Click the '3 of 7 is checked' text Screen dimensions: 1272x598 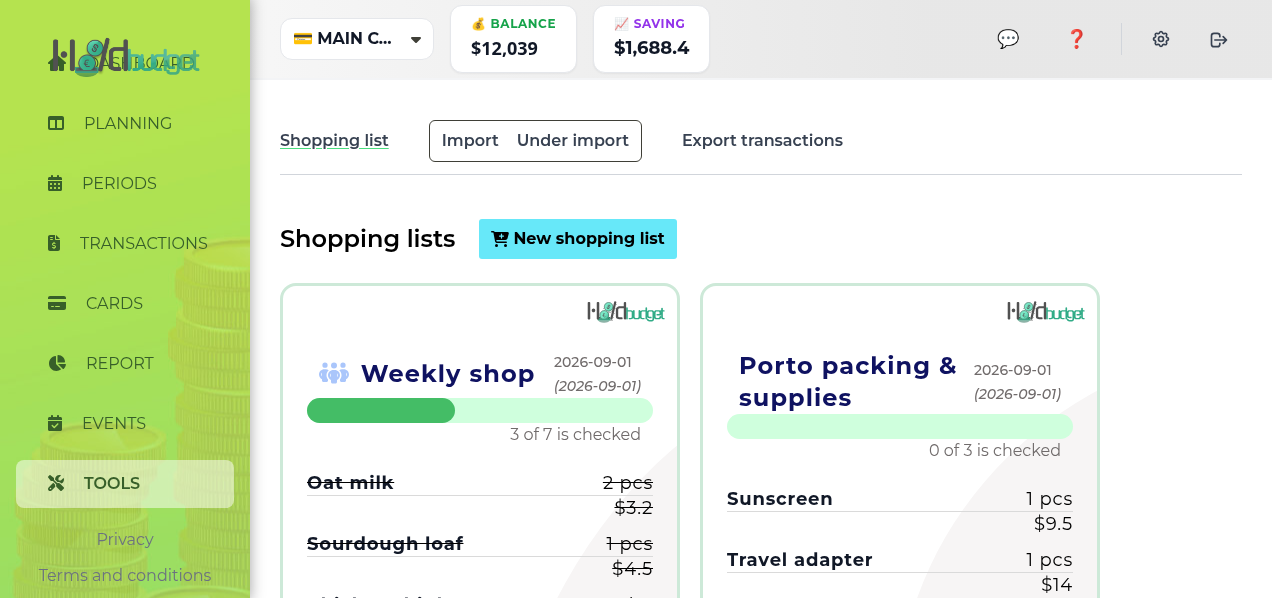[x=575, y=434]
